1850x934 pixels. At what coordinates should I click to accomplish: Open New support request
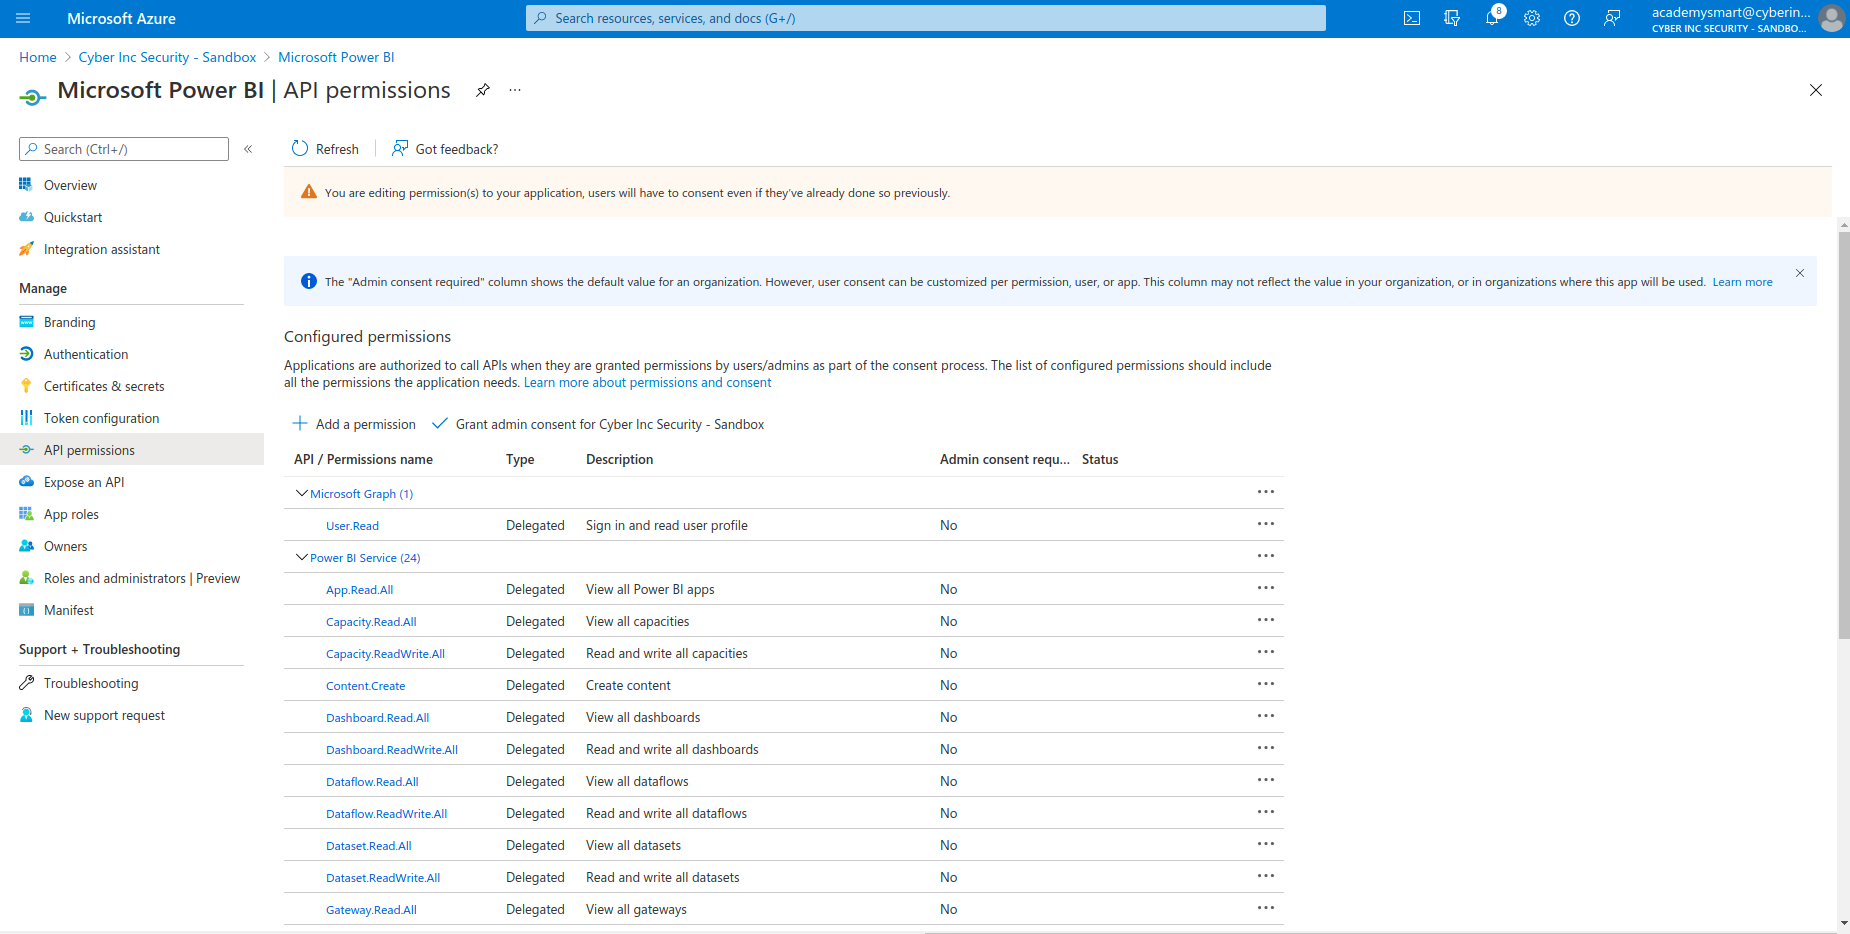pos(104,715)
